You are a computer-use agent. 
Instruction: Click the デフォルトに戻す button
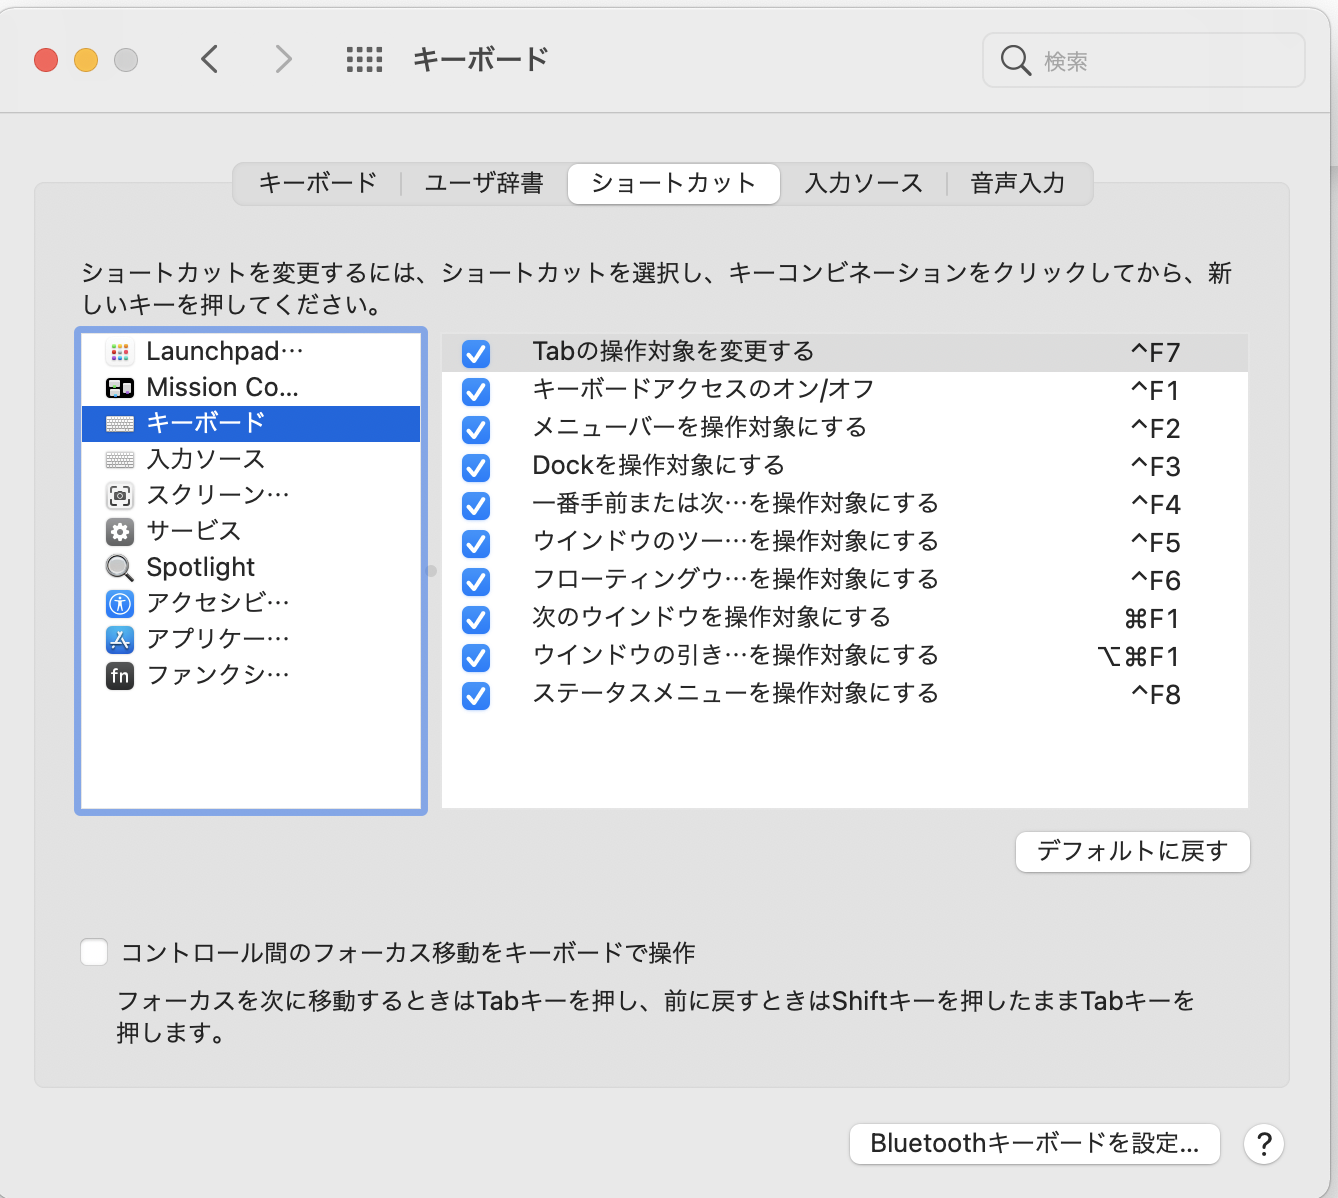1132,852
